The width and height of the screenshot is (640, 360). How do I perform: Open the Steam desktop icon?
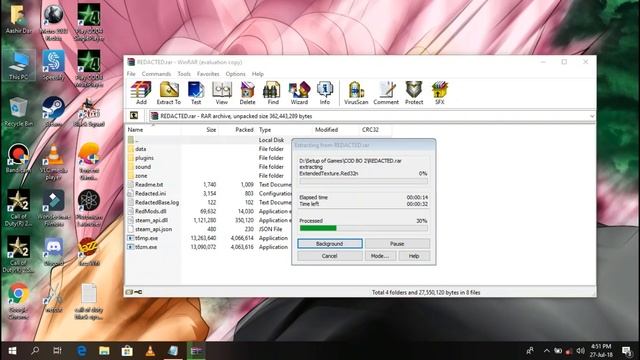tap(53, 111)
